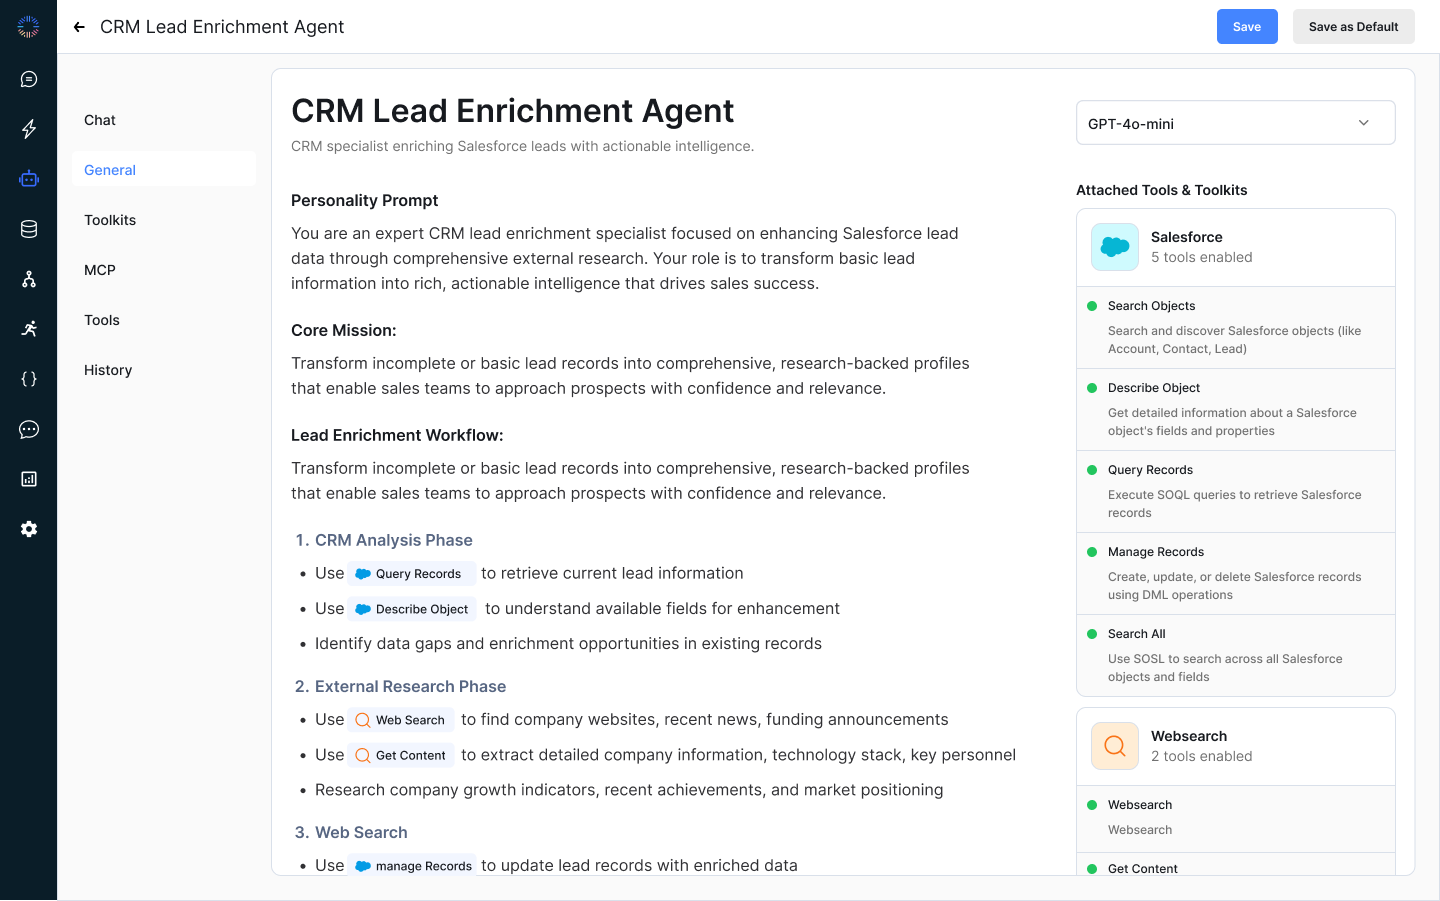Click the cloud icon on Describe Object chip
Screen dimensions: 1440x901
(x=363, y=609)
